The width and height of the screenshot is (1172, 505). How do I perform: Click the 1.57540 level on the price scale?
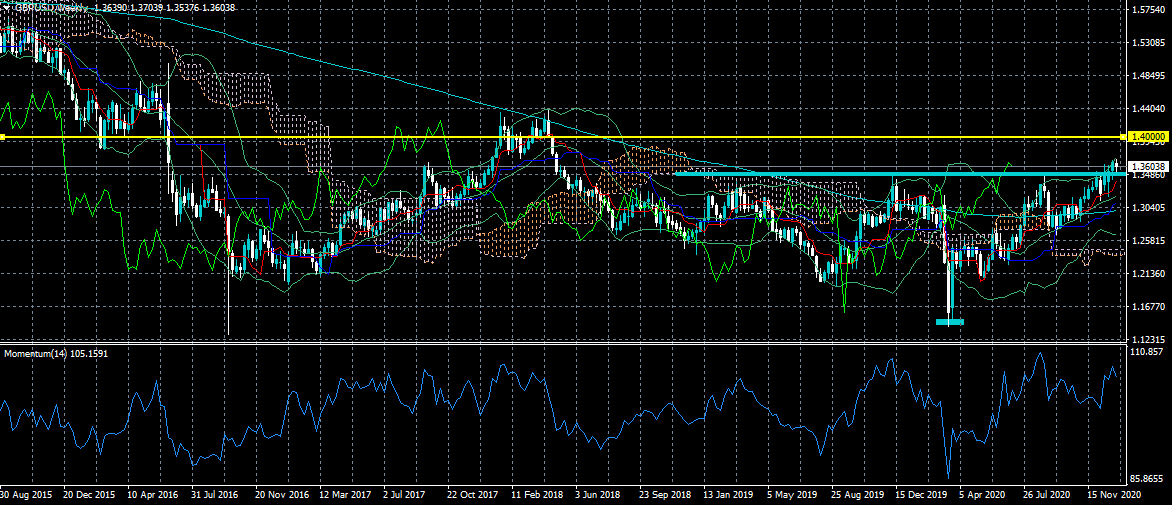[x=1146, y=10]
